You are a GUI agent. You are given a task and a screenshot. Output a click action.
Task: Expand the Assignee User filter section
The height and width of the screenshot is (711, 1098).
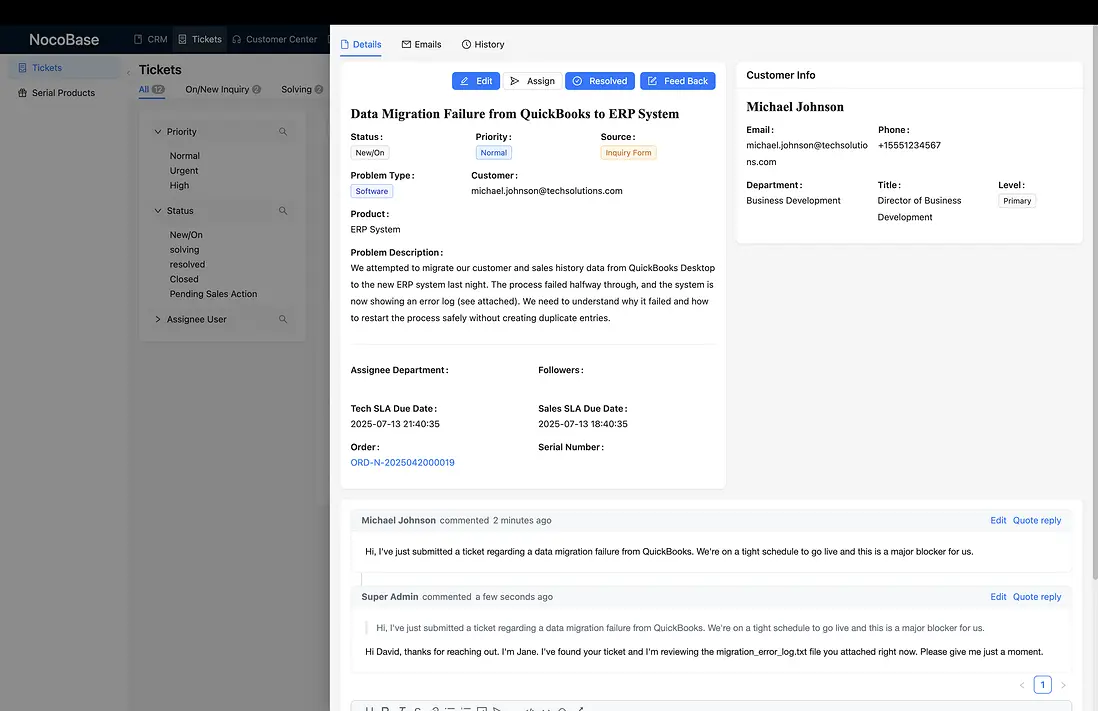click(157, 319)
